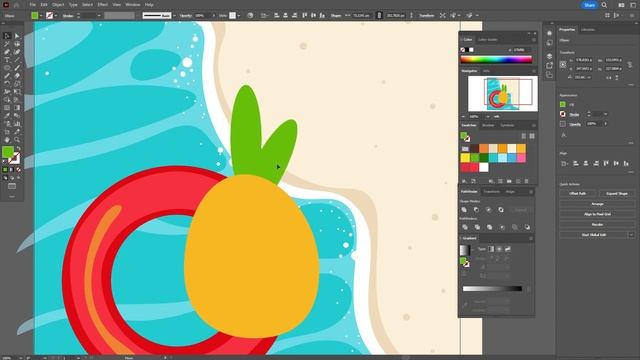The image size is (640, 360).
Task: Click the Recolor quick action button
Action: [x=597, y=224]
